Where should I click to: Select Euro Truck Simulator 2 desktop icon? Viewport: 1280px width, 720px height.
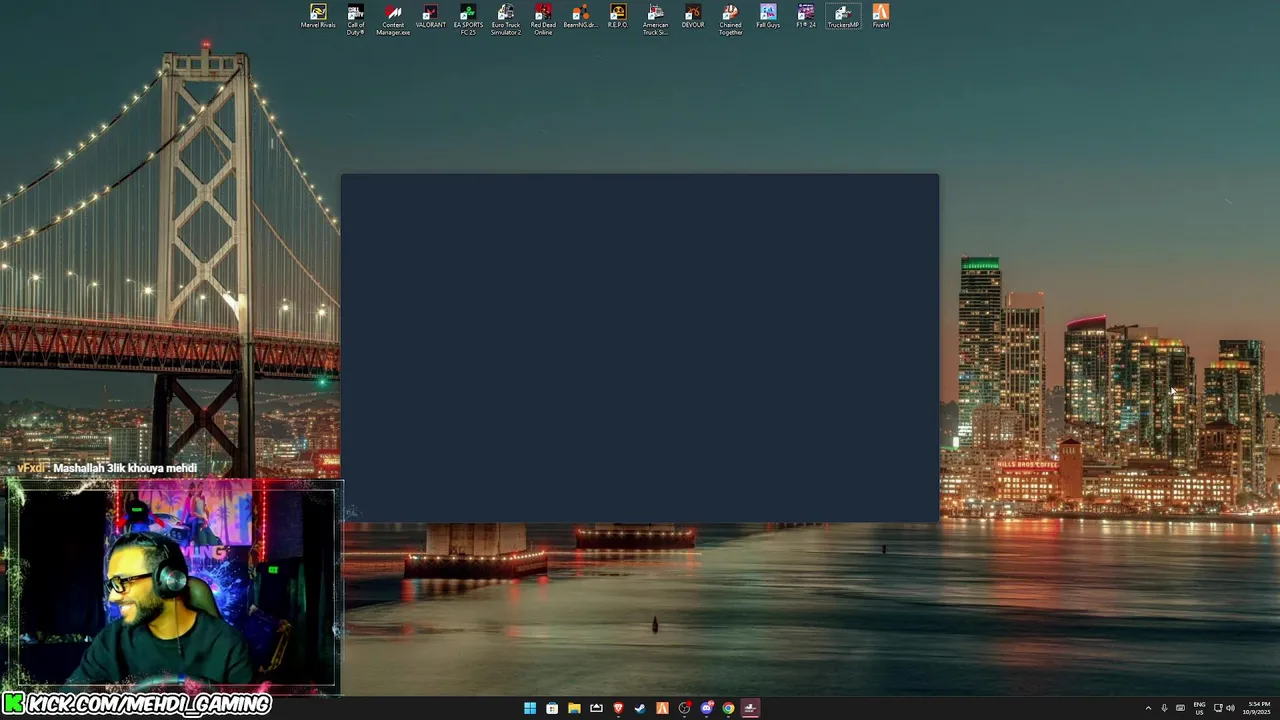(505, 19)
